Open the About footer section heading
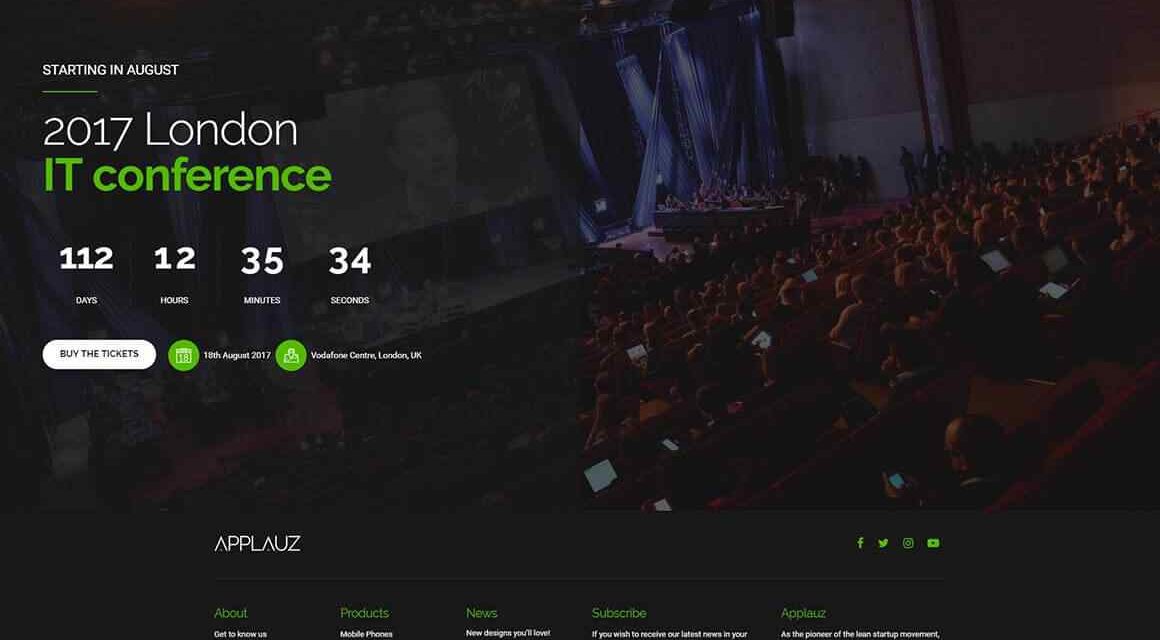The height and width of the screenshot is (640, 1160). point(231,613)
